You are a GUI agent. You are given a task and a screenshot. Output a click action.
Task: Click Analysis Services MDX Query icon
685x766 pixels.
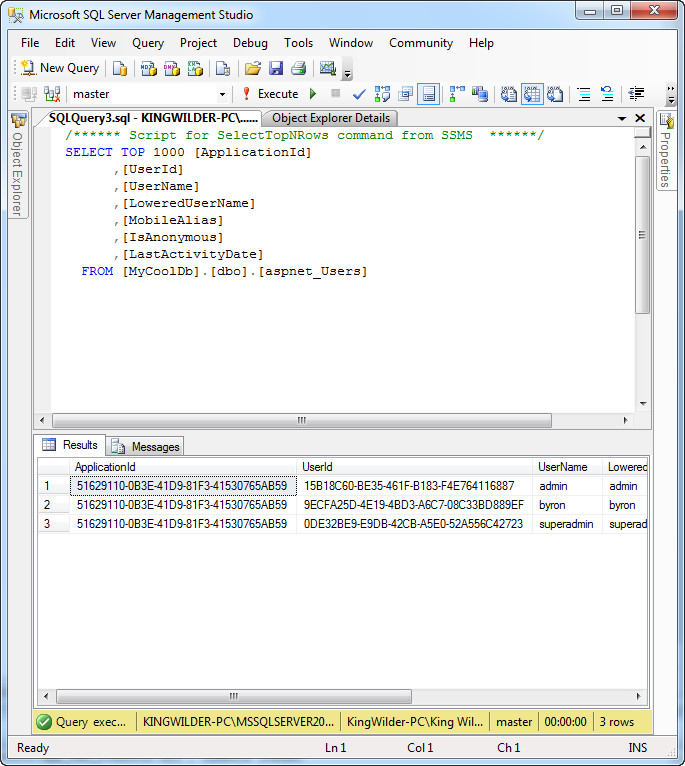pyautogui.click(x=149, y=68)
